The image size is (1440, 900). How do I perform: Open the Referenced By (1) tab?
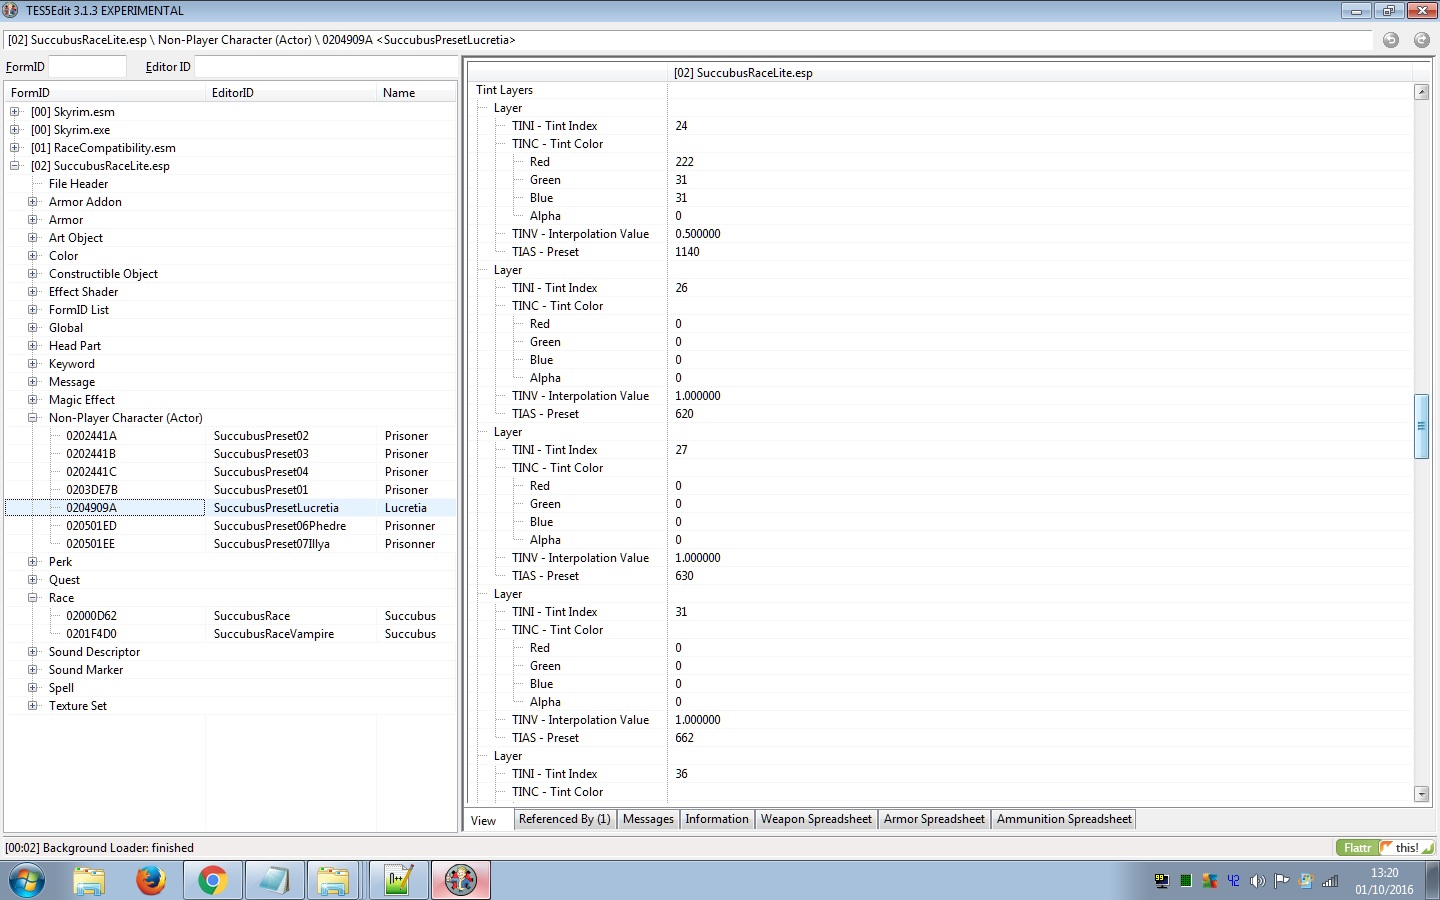(565, 819)
